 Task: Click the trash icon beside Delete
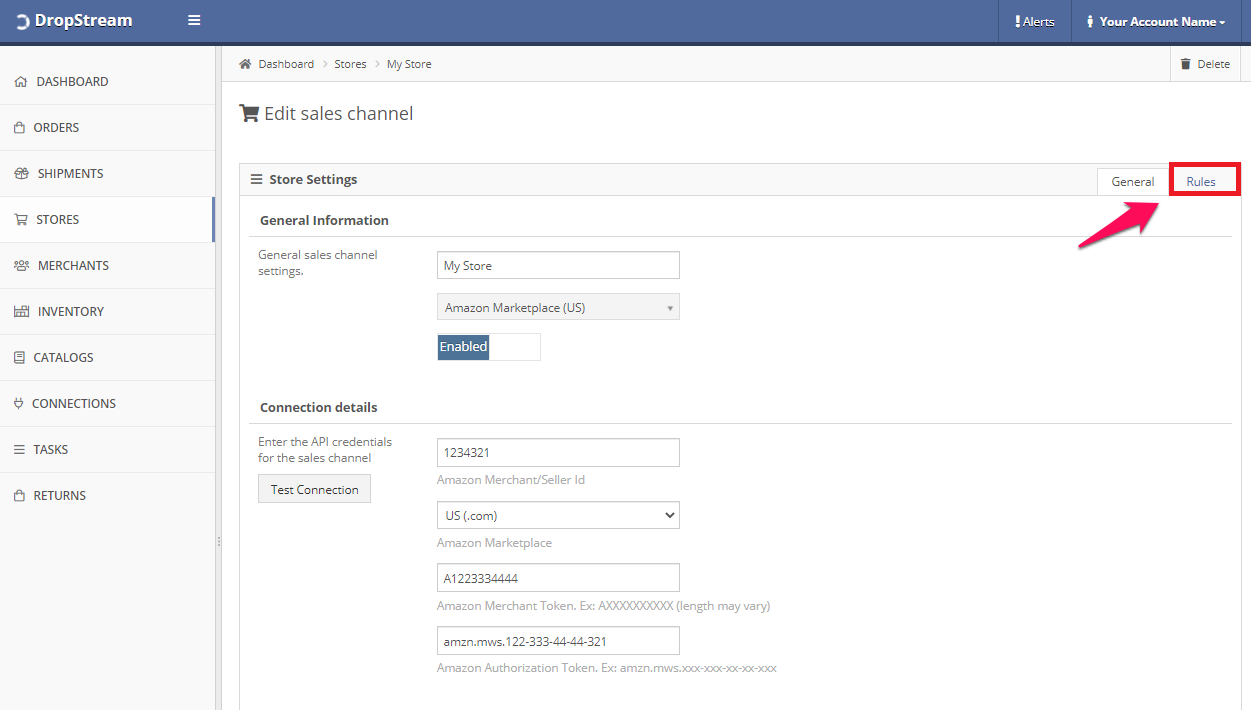1186,64
